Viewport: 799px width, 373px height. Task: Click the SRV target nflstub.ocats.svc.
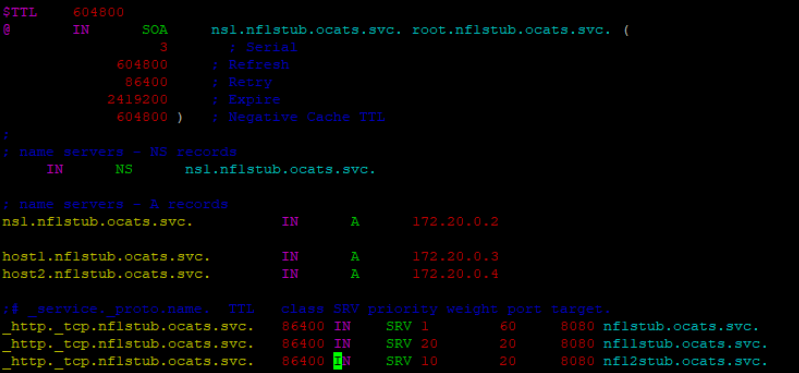point(681,327)
